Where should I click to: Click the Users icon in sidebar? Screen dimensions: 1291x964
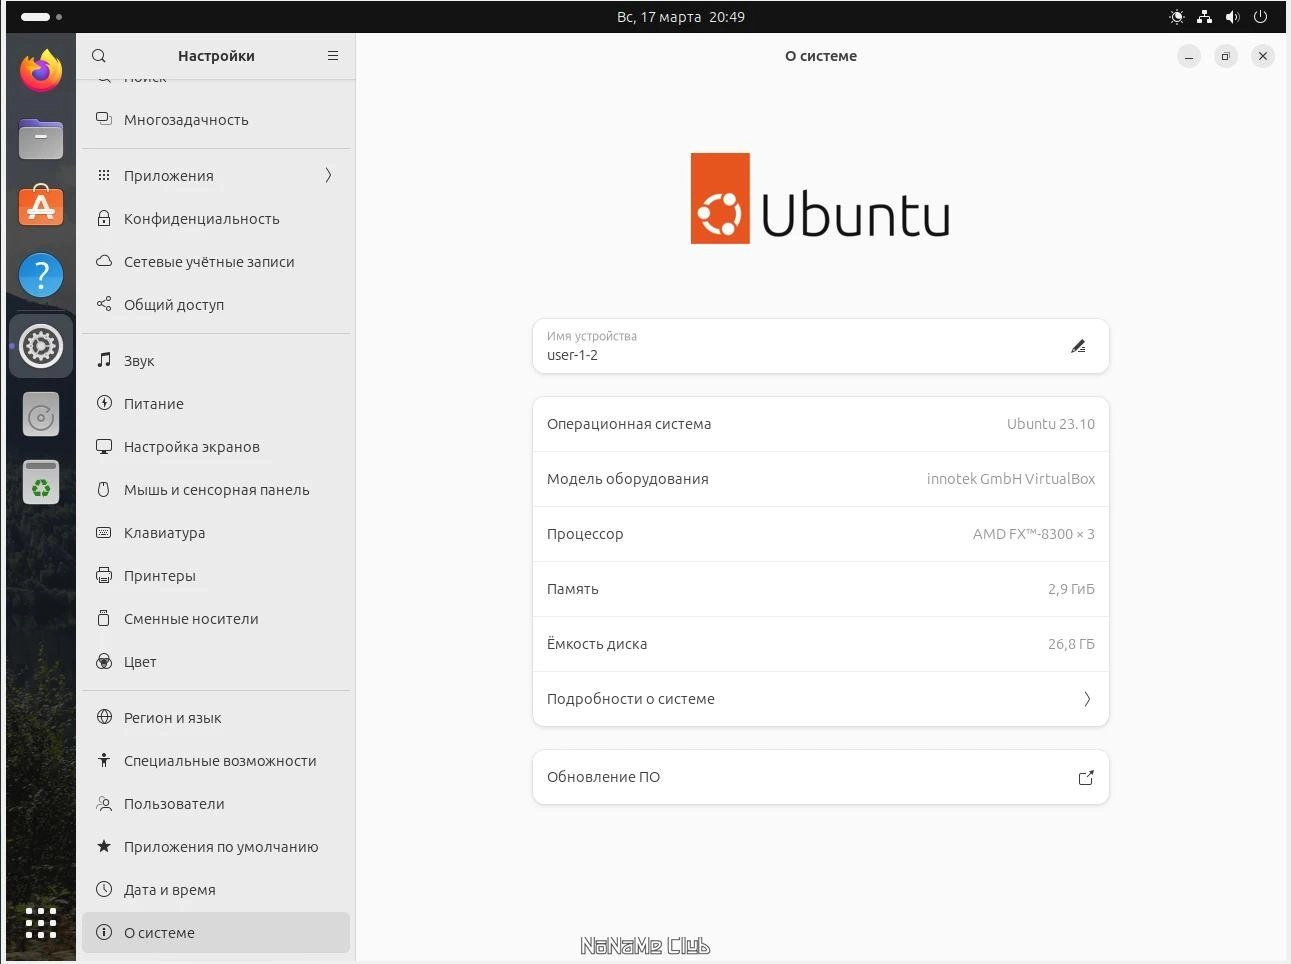[x=104, y=803]
